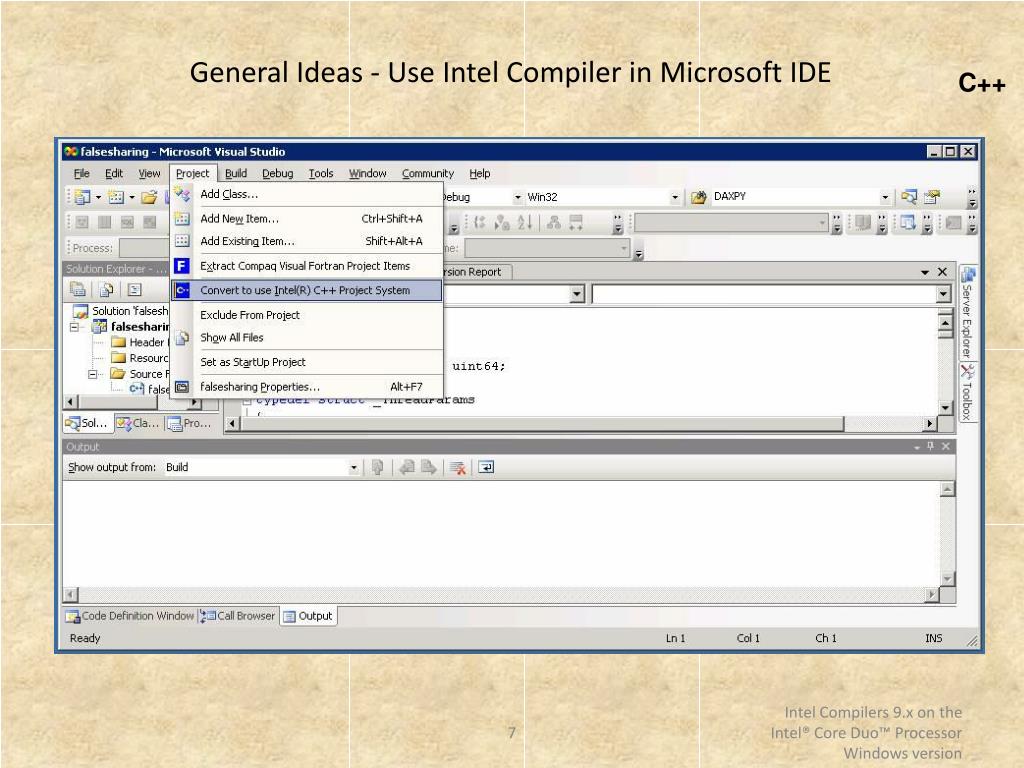Click the Add Class menu icon

pyautogui.click(x=182, y=194)
